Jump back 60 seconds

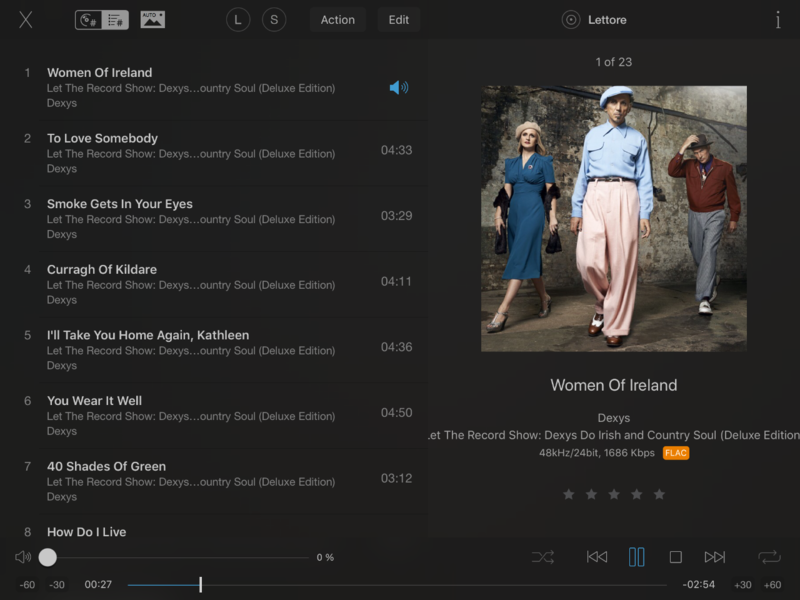28,585
